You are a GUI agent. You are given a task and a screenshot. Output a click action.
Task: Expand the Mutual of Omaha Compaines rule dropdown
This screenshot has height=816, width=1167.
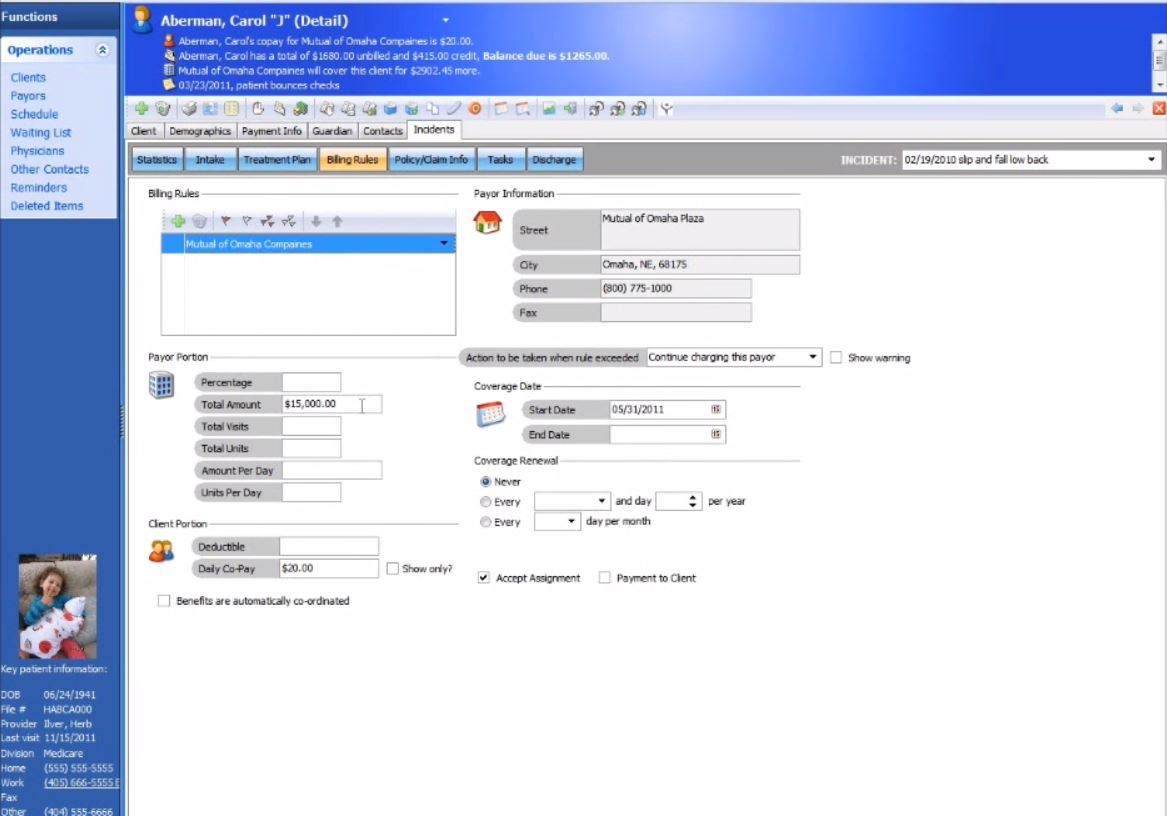pyautogui.click(x=442, y=243)
